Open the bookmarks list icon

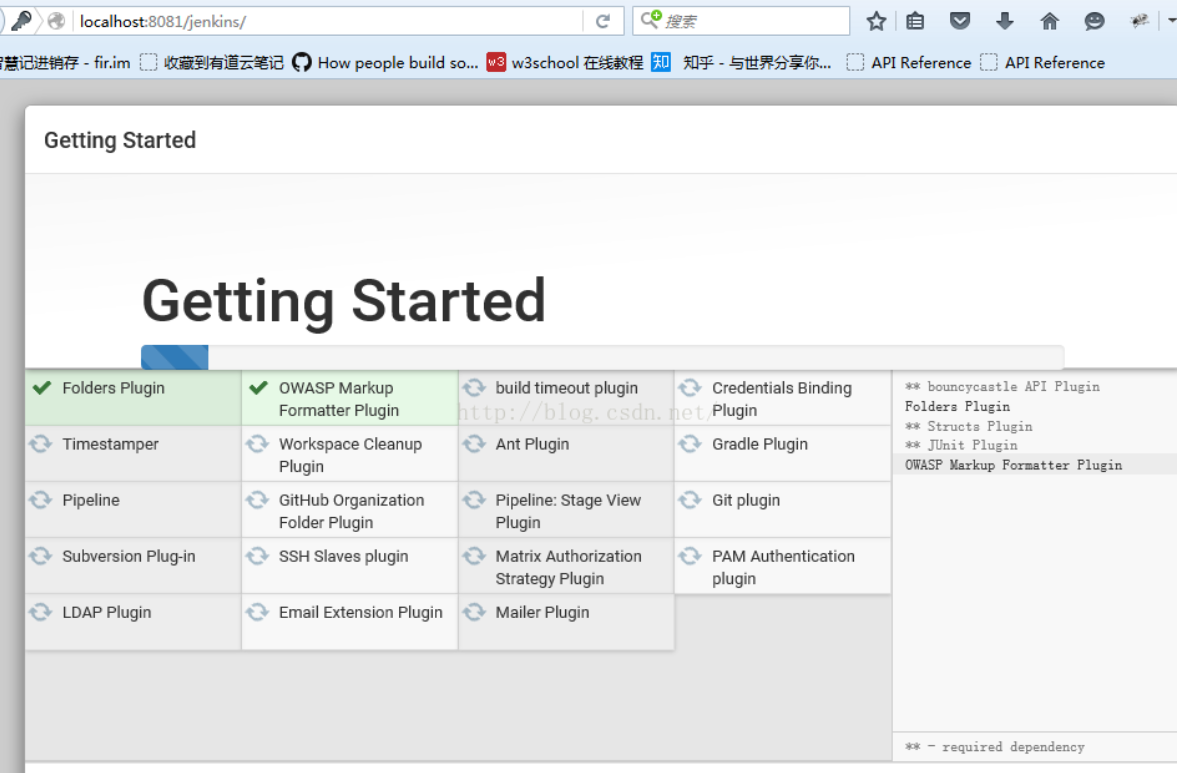[915, 21]
